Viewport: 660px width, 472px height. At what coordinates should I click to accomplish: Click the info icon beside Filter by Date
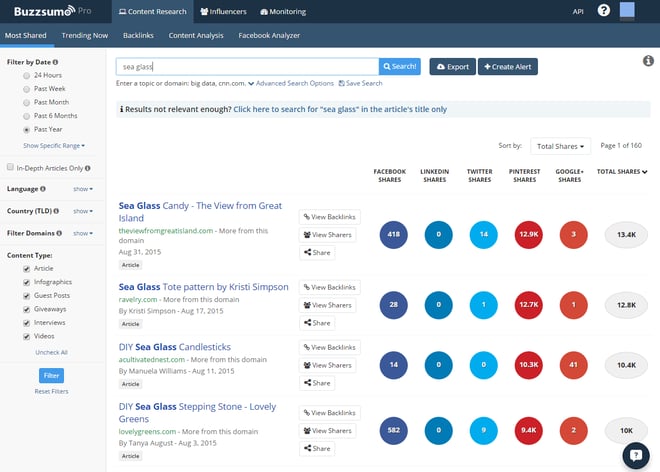[55, 62]
